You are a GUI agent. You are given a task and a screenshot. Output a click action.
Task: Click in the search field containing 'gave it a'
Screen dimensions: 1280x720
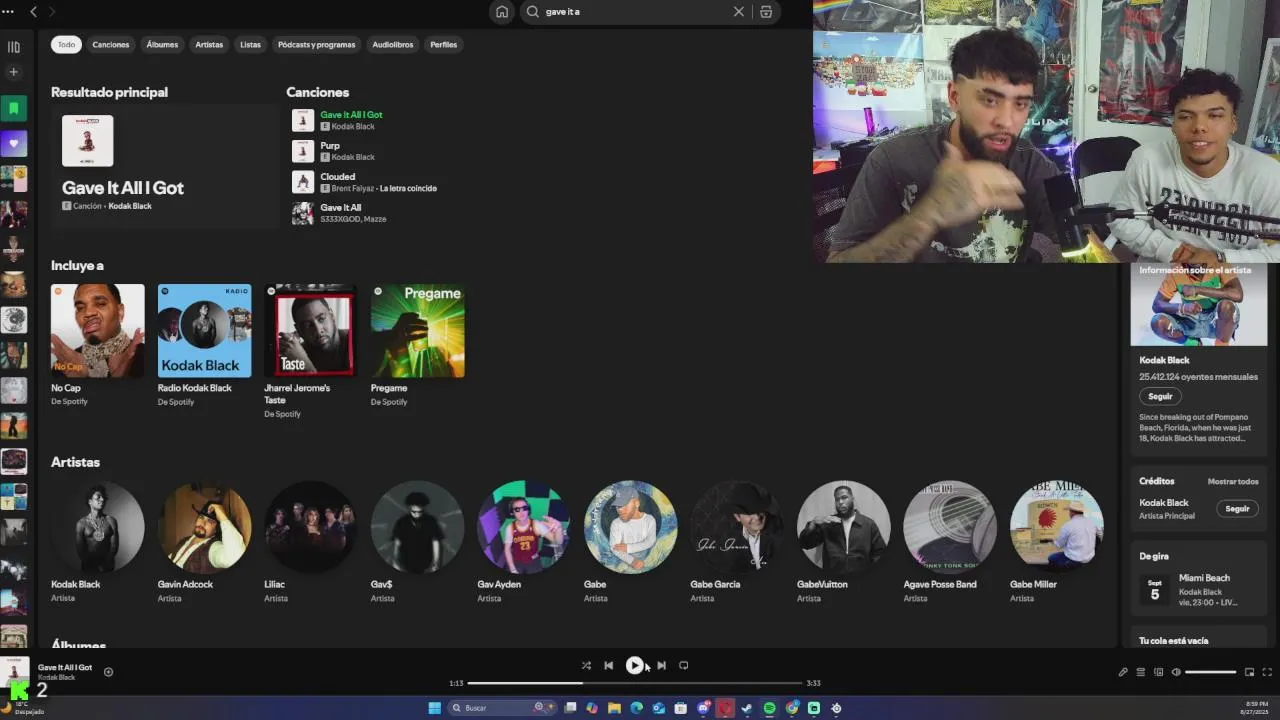point(635,12)
